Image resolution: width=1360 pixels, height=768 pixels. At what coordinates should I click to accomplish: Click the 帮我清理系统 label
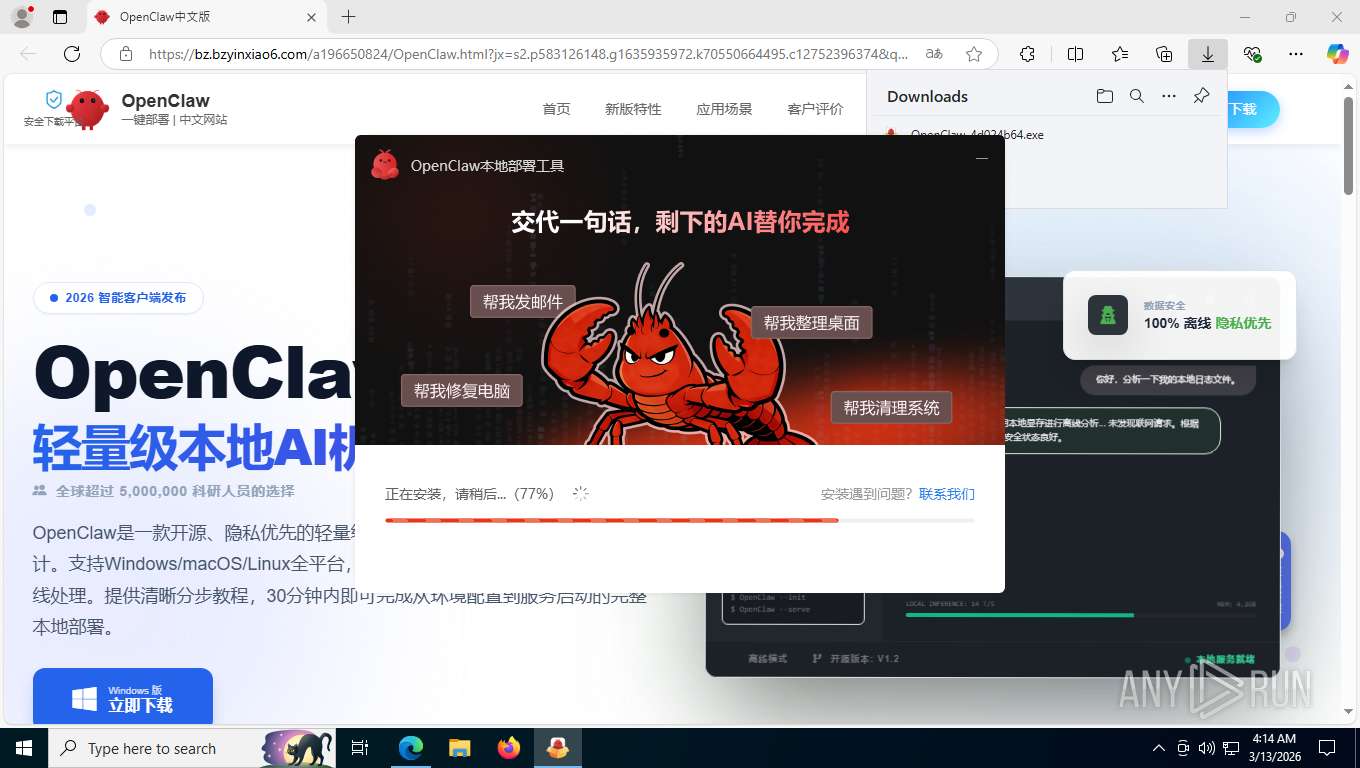coord(892,407)
